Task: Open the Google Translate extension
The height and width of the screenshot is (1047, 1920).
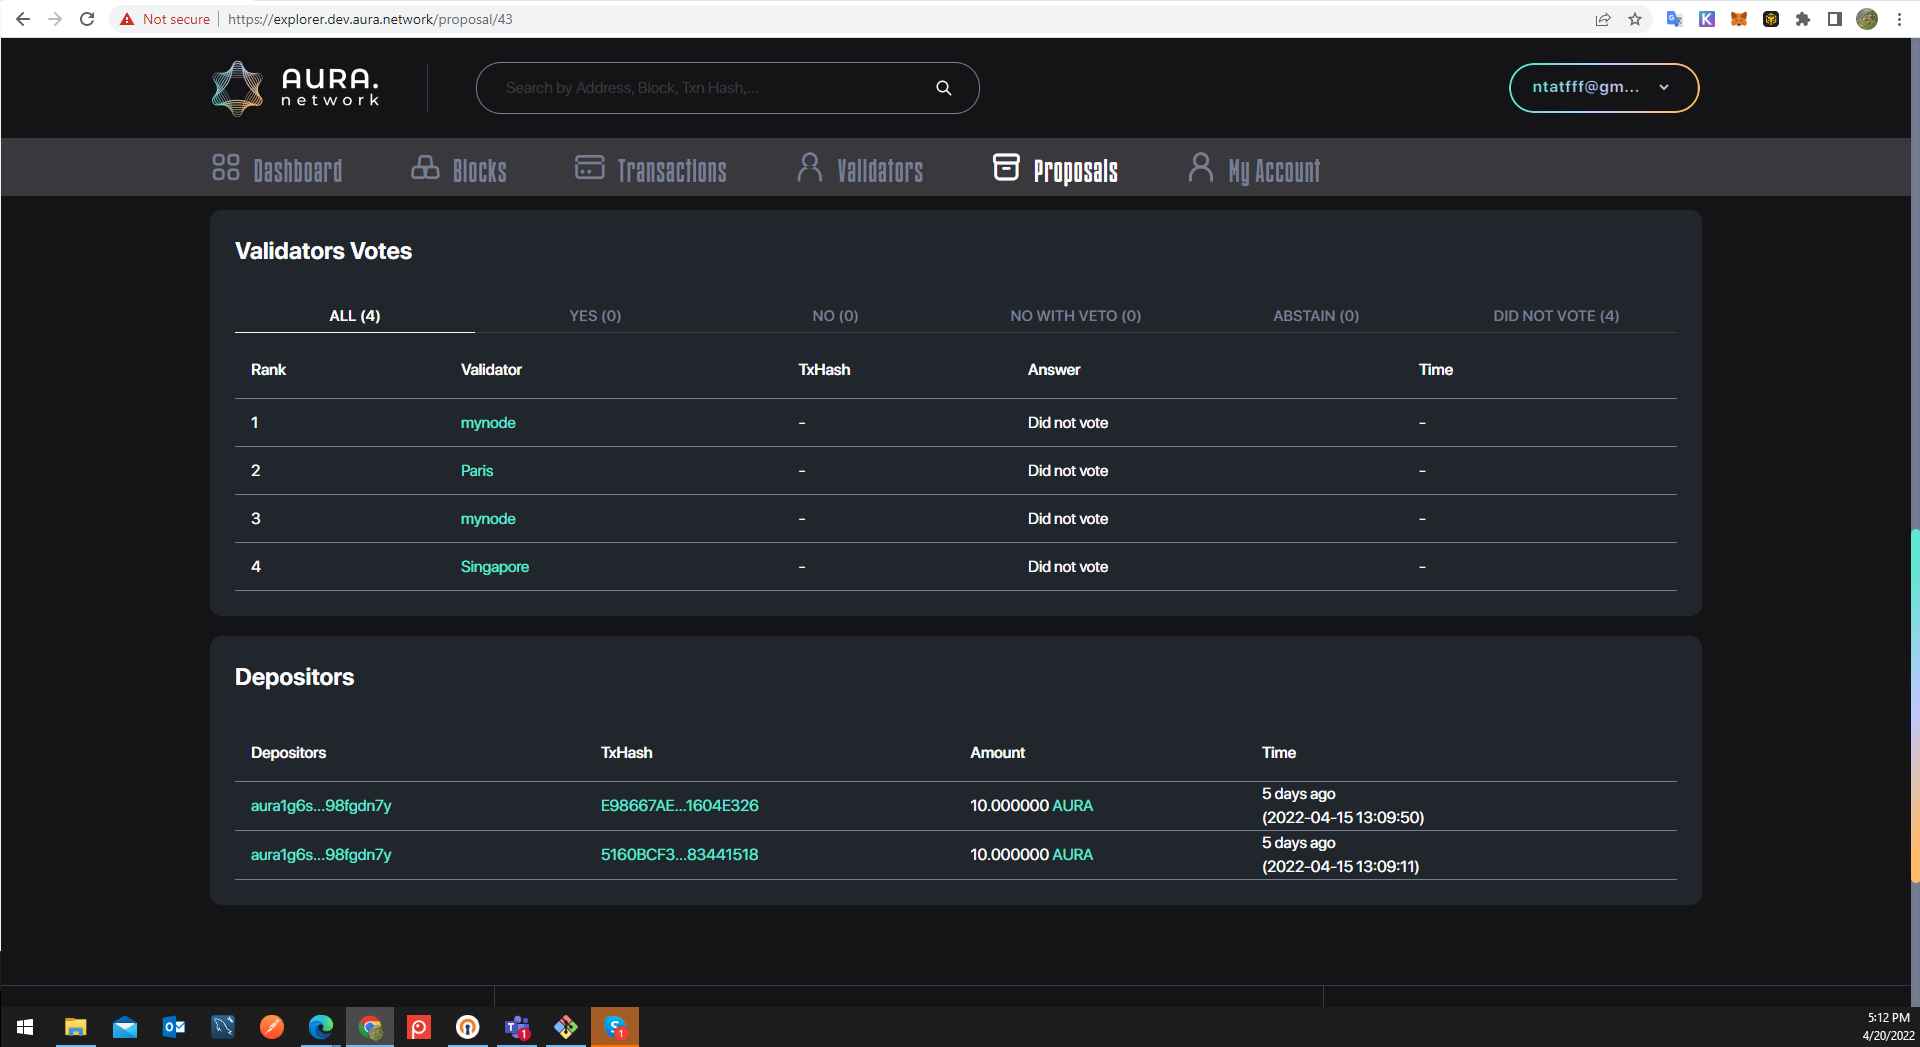Action: tap(1674, 19)
